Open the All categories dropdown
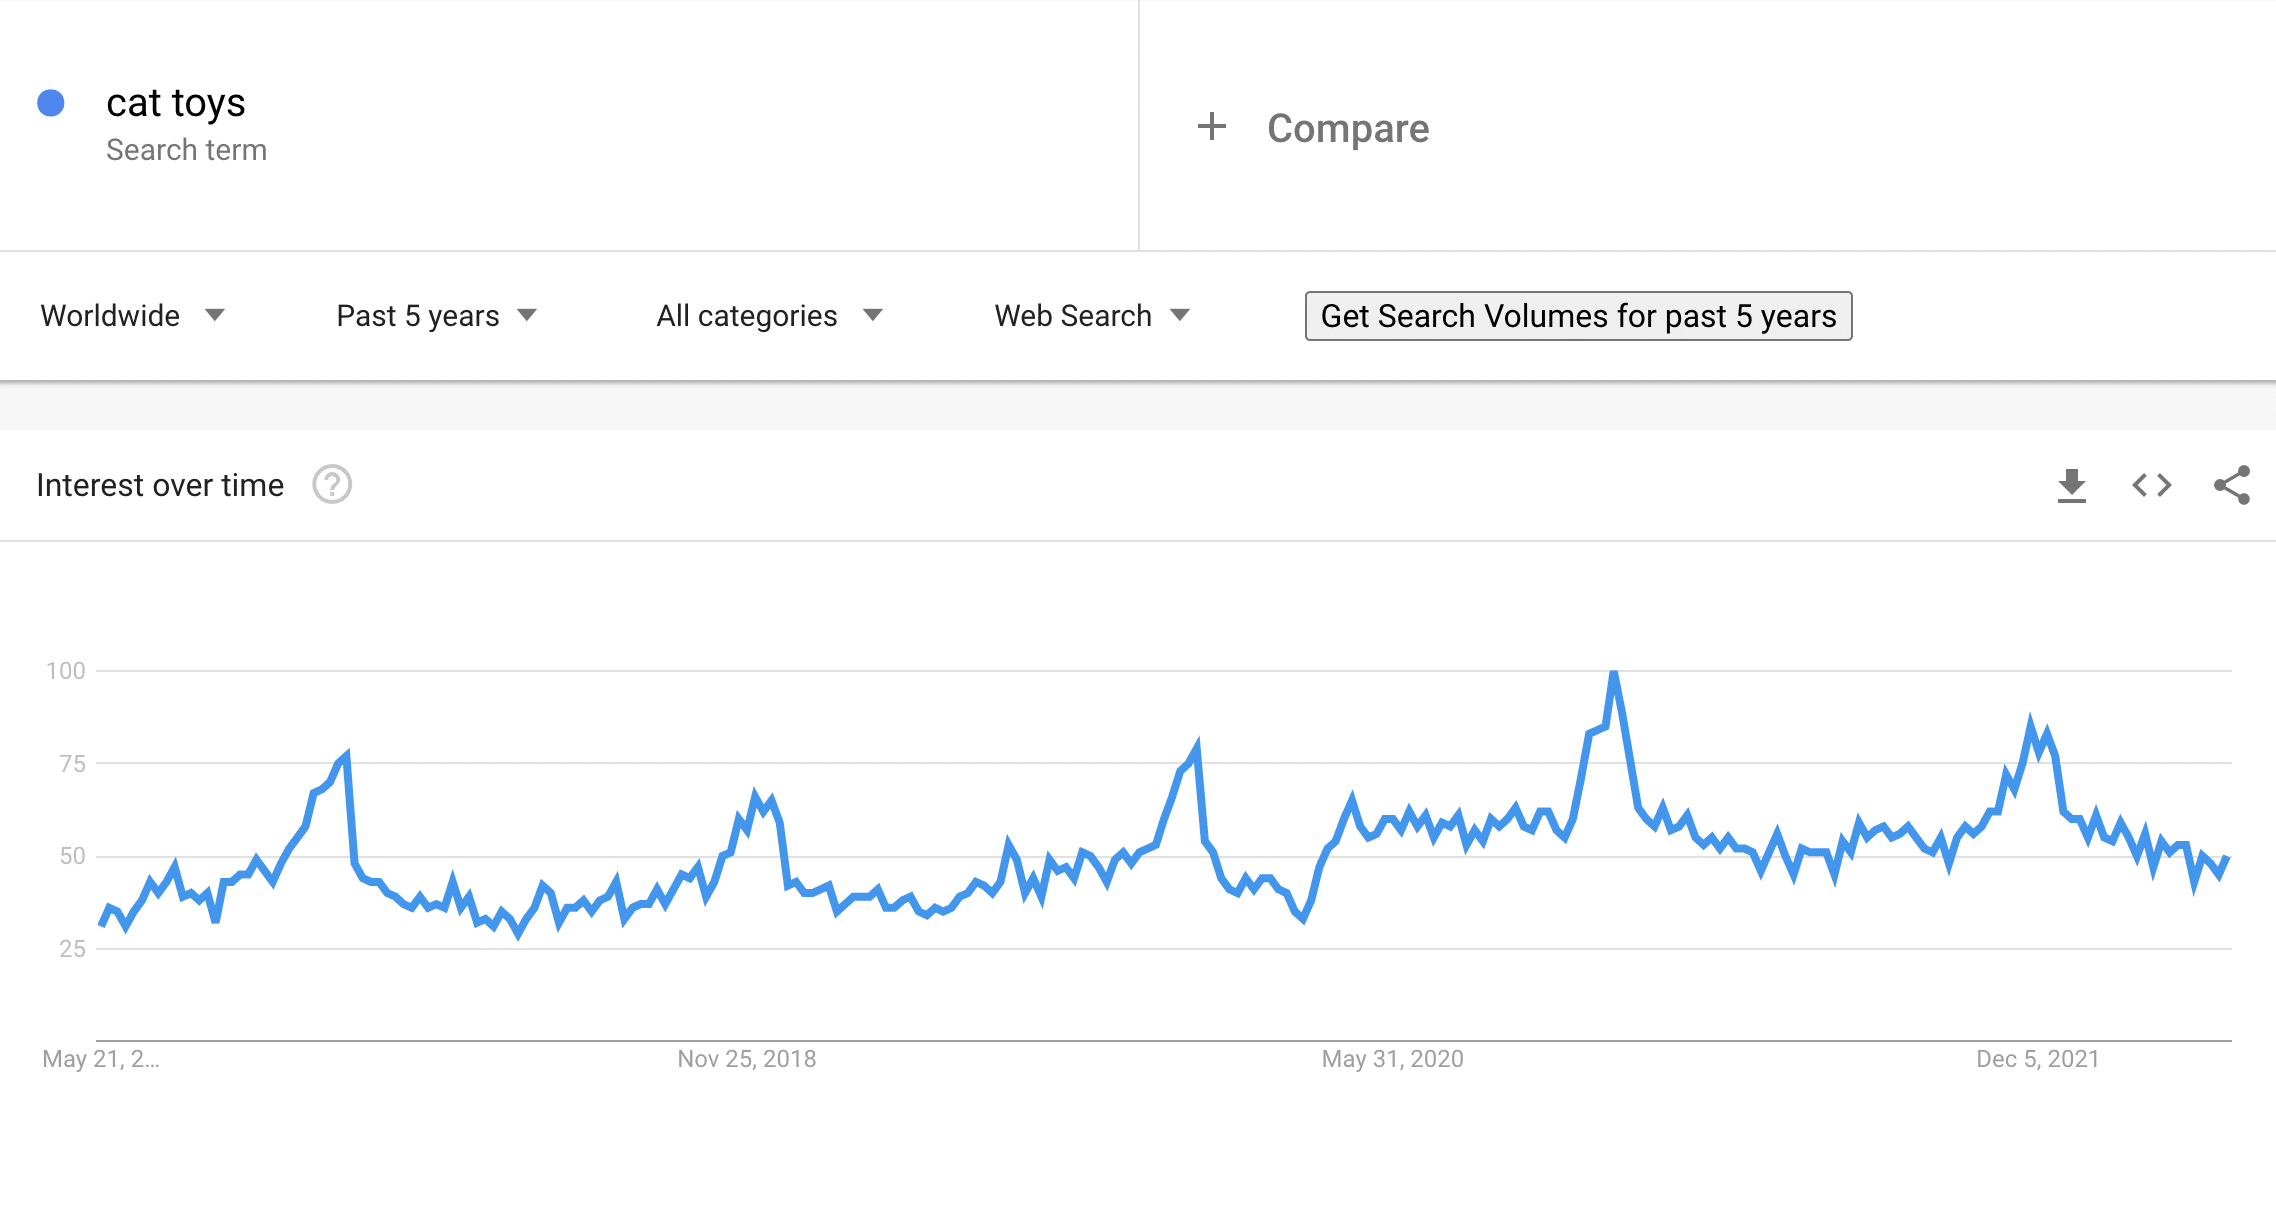 click(770, 316)
